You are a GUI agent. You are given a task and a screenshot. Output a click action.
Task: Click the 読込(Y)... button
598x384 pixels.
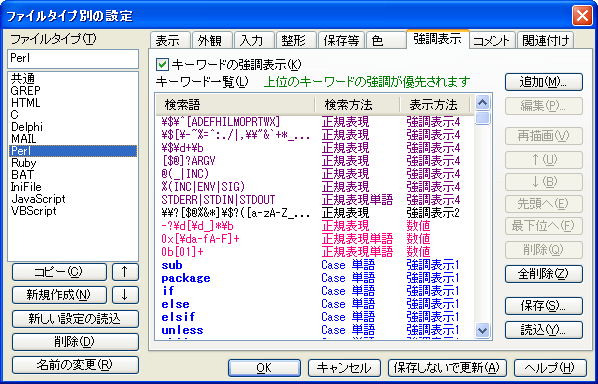544,330
